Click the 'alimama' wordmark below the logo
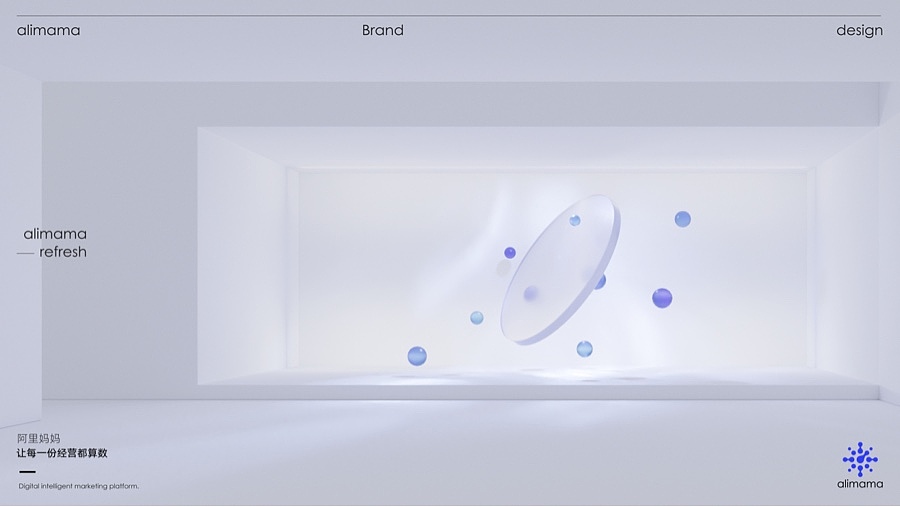This screenshot has width=900, height=507. 860,484
